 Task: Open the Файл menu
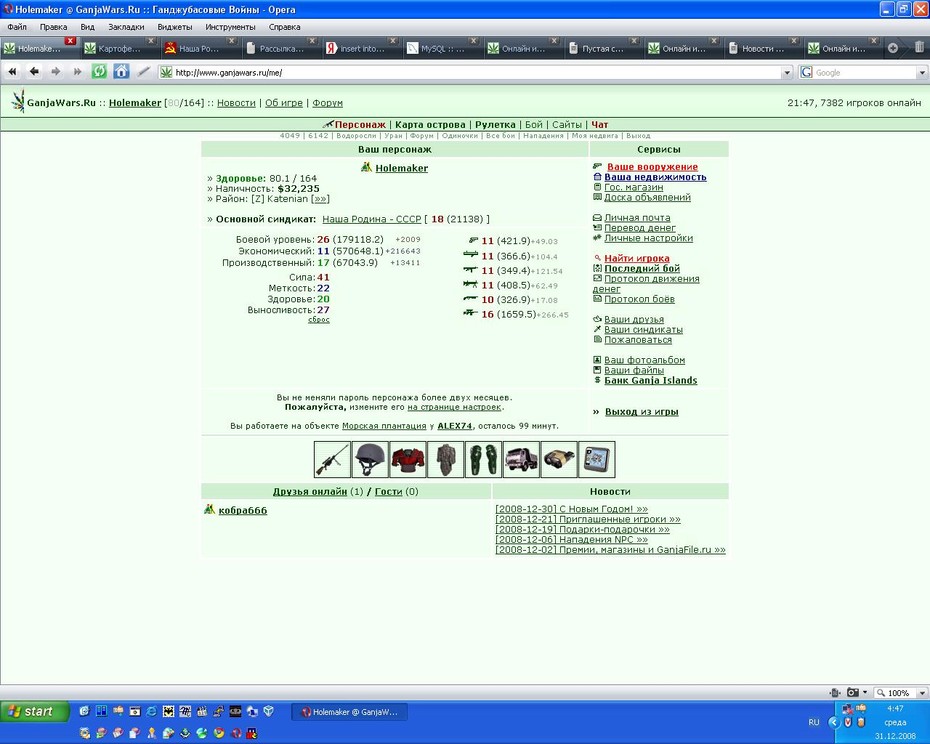[x=17, y=27]
